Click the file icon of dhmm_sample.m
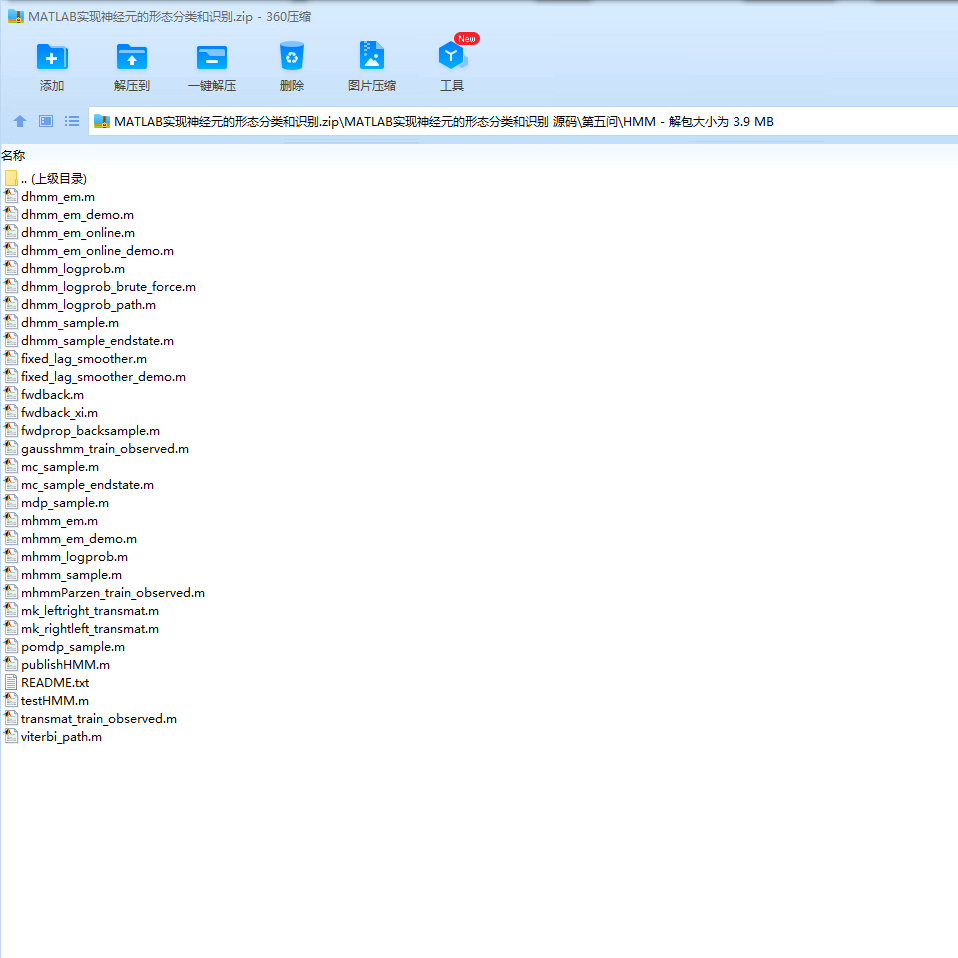958x958 pixels. click(x=11, y=322)
